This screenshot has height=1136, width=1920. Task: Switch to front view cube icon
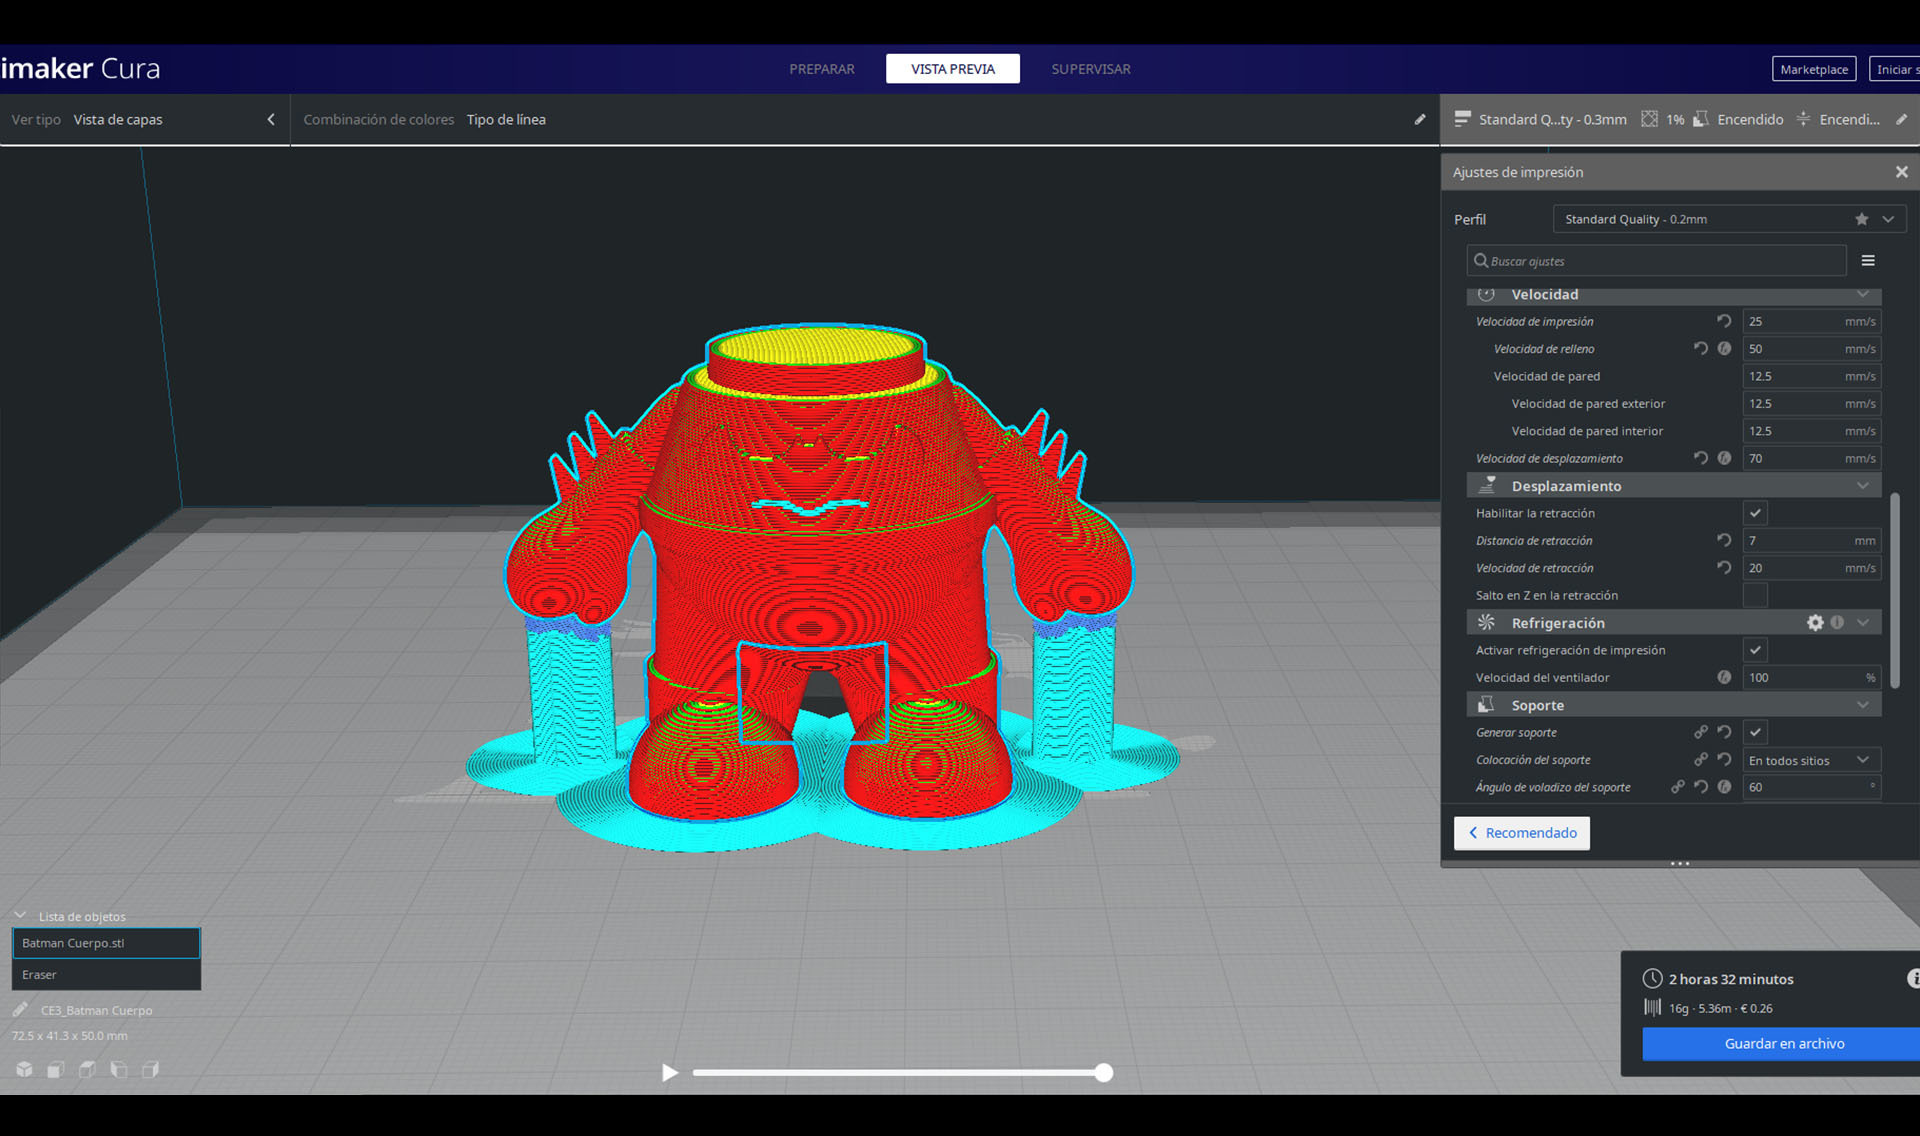point(56,1069)
